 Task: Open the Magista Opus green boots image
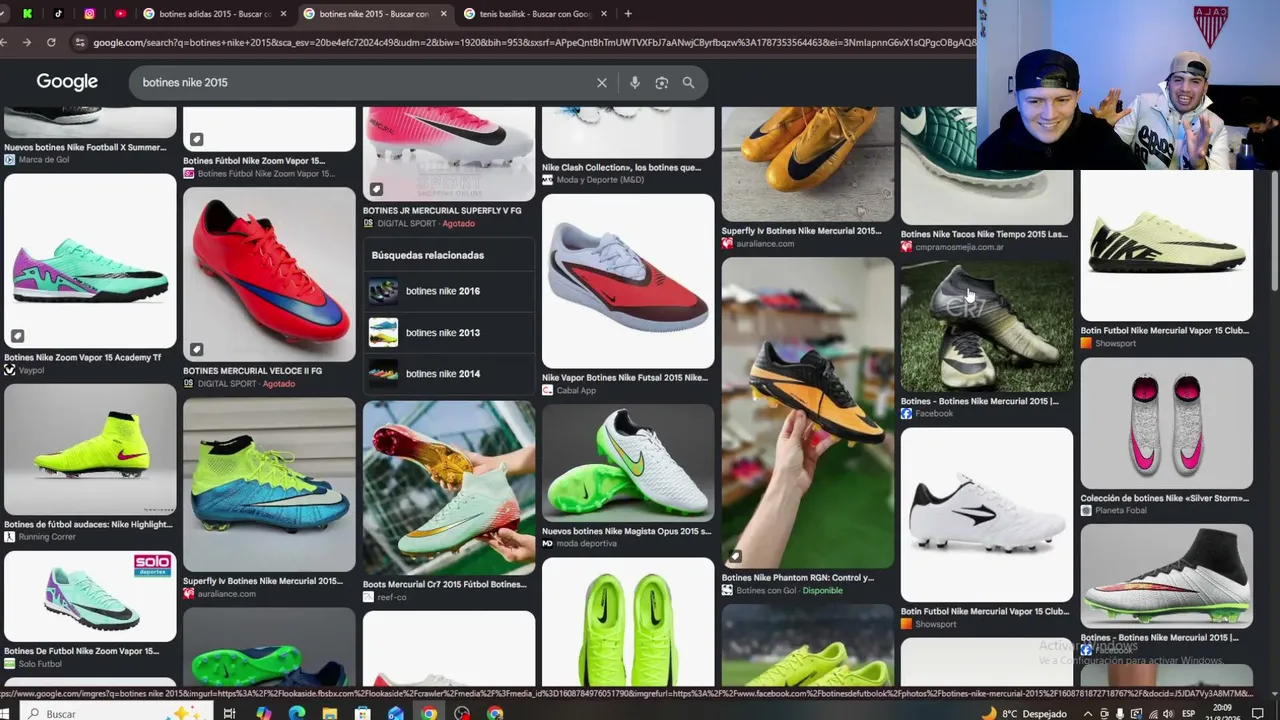(628, 464)
